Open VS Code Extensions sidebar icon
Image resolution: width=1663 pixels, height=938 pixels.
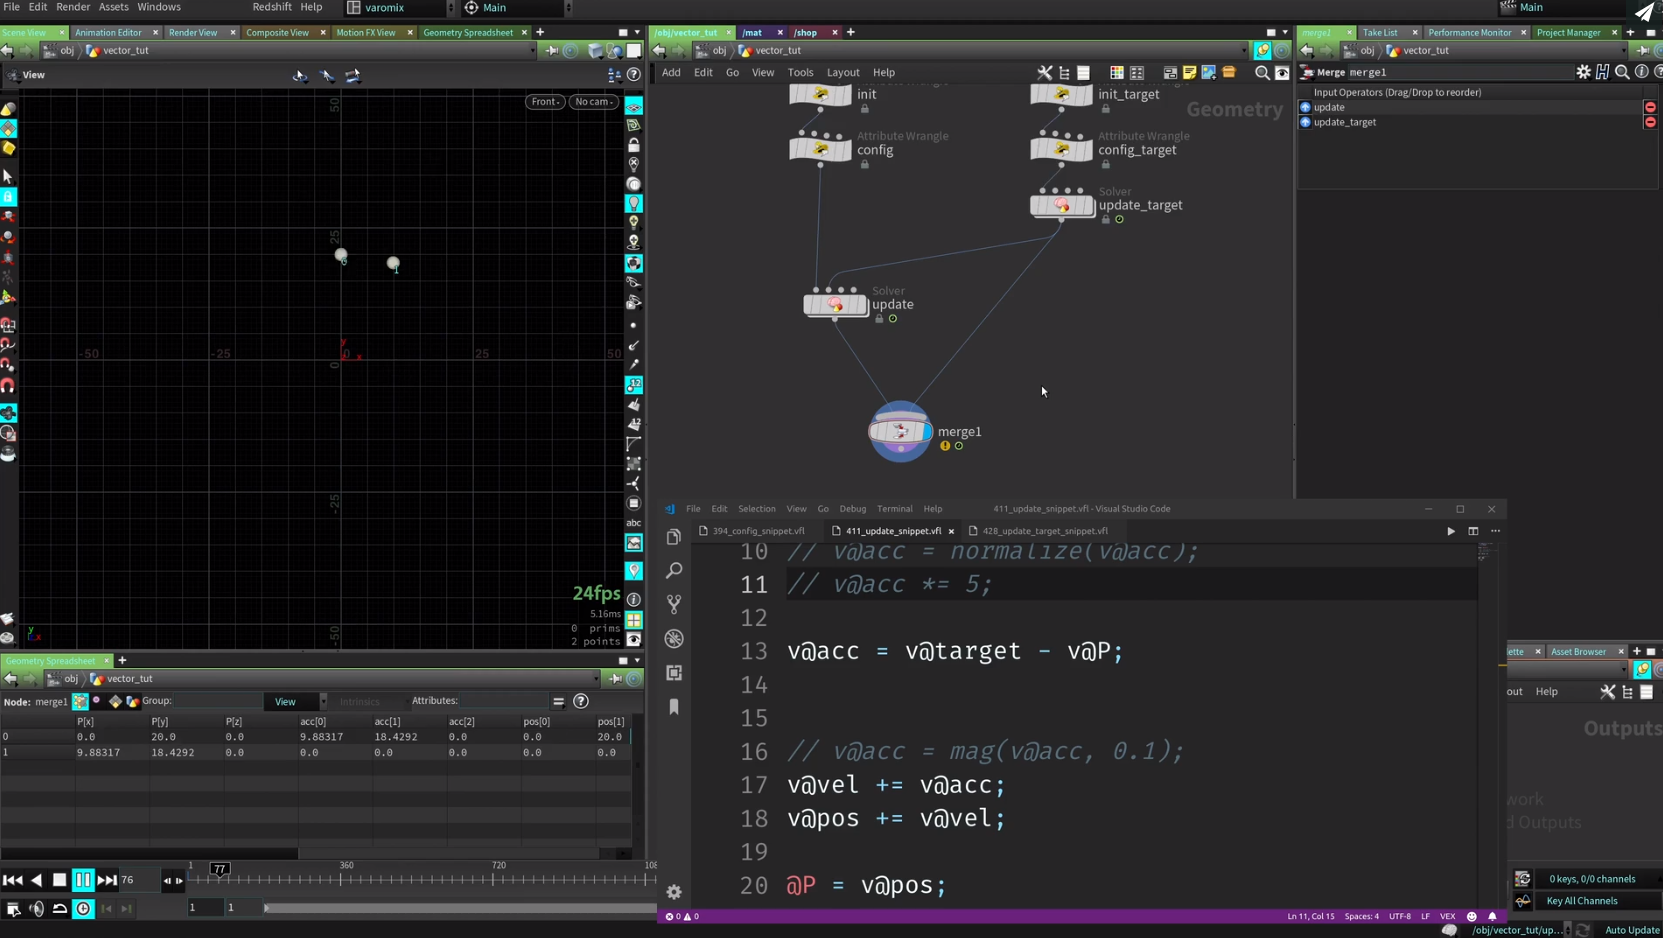(674, 673)
